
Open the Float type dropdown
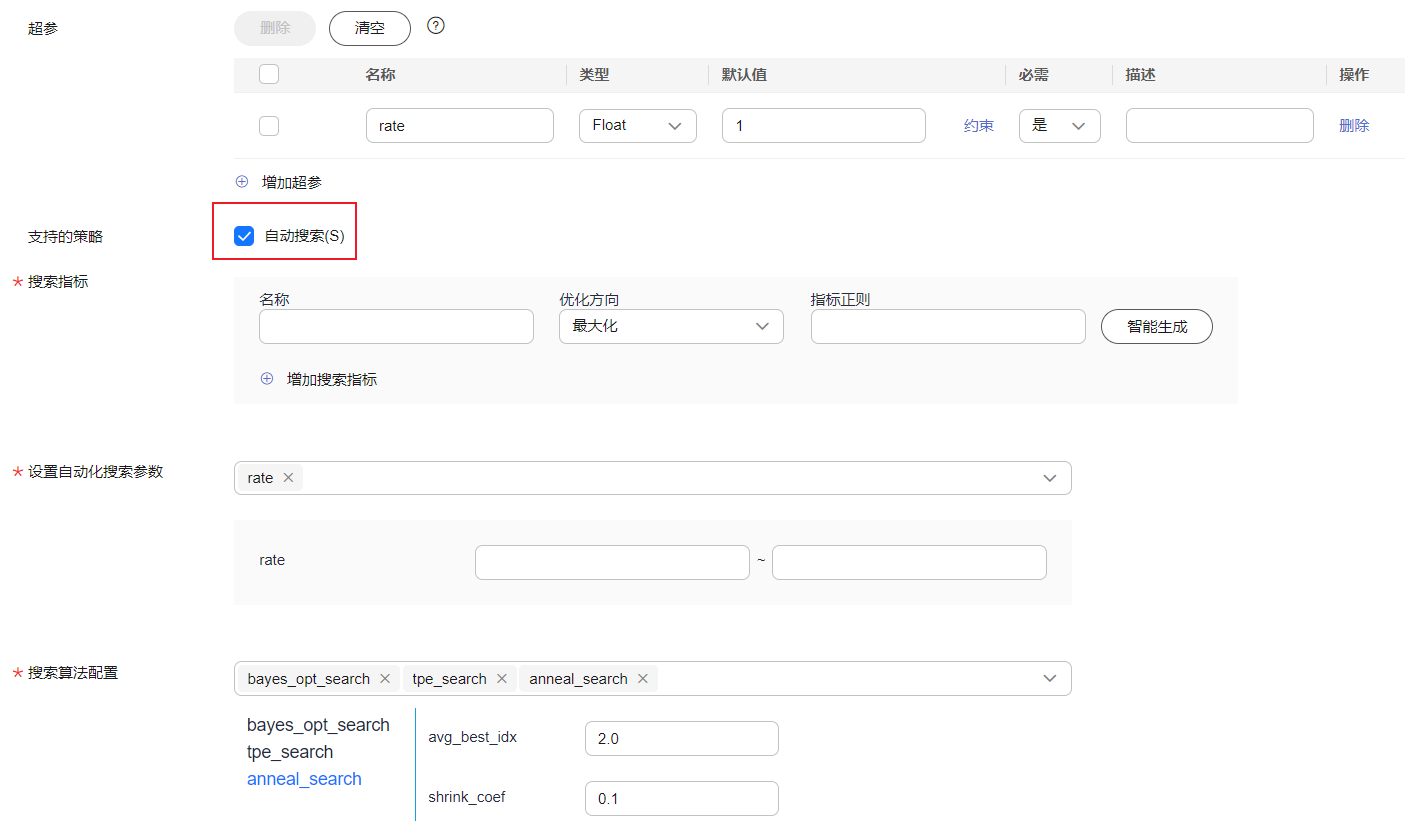[x=638, y=126]
